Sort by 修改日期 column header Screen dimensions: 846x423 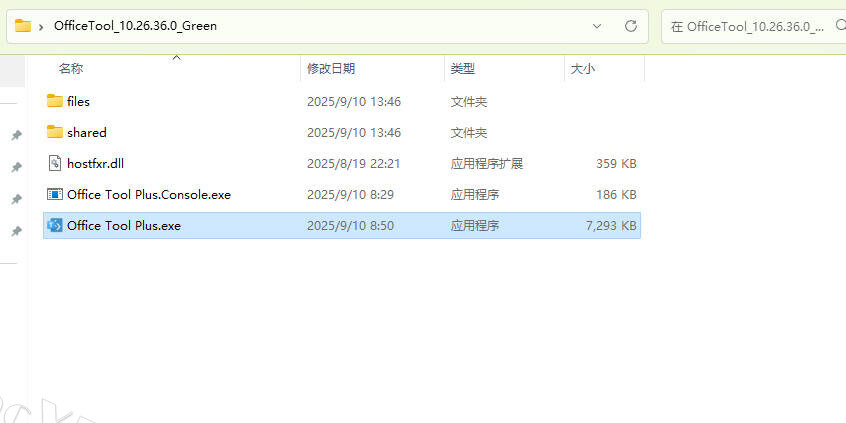(331, 69)
